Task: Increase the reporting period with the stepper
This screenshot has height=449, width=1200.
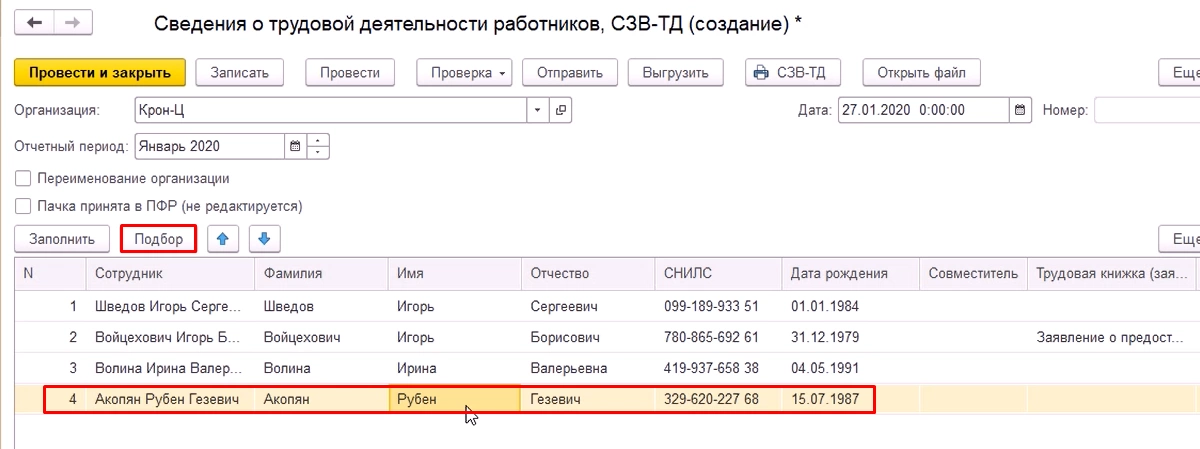Action: (319, 141)
